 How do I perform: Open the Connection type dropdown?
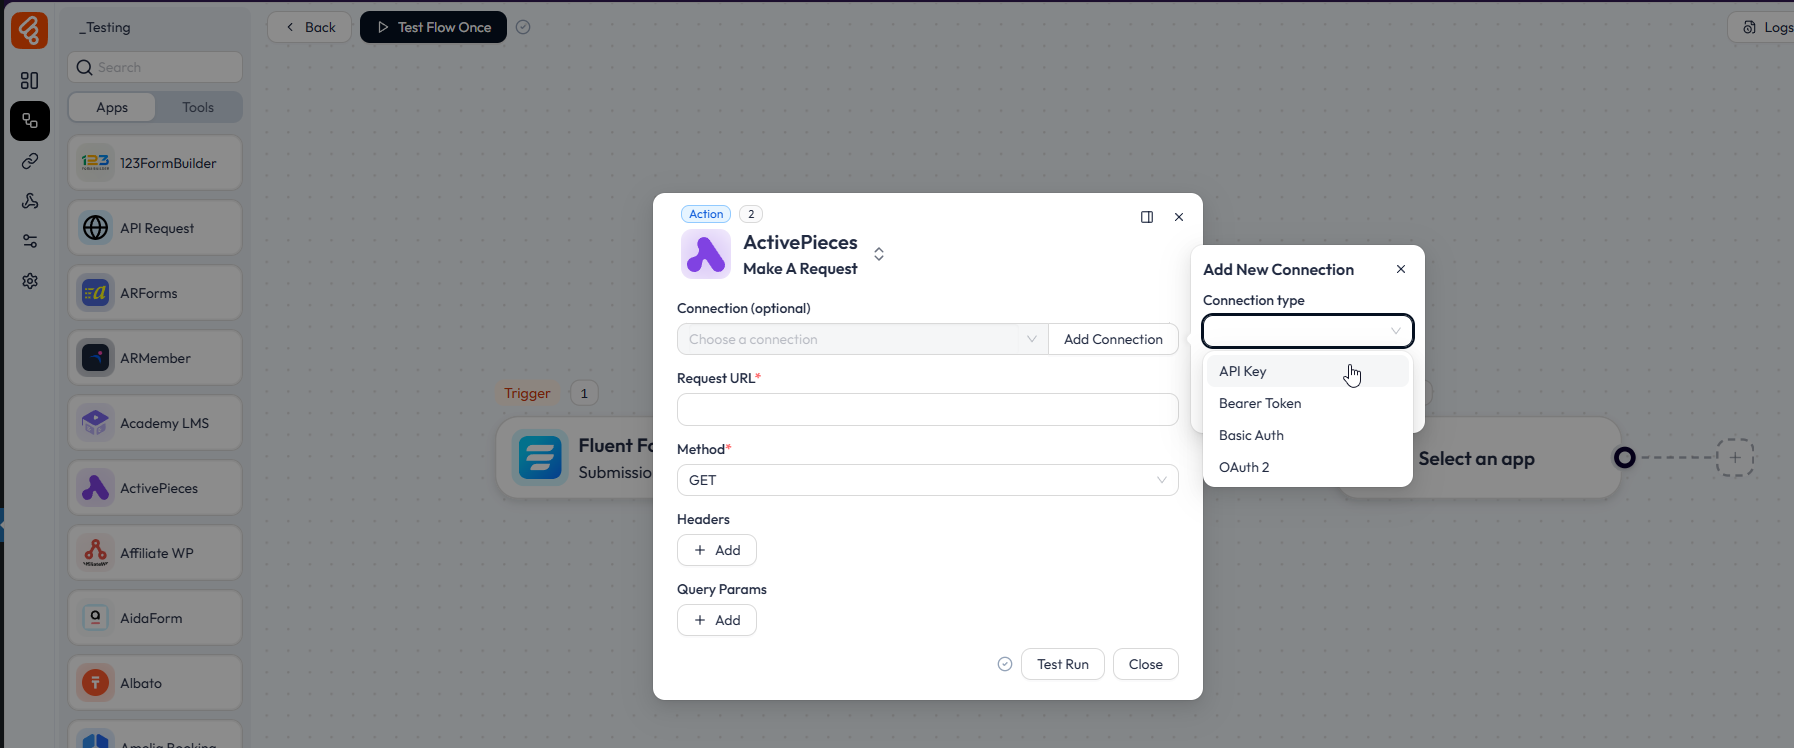(1308, 331)
